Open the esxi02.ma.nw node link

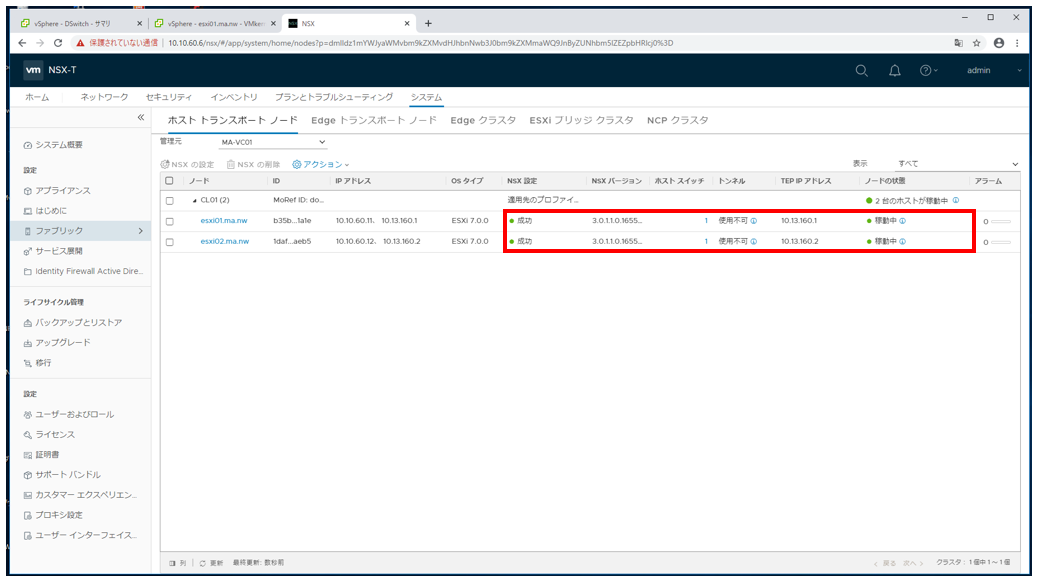(x=225, y=242)
